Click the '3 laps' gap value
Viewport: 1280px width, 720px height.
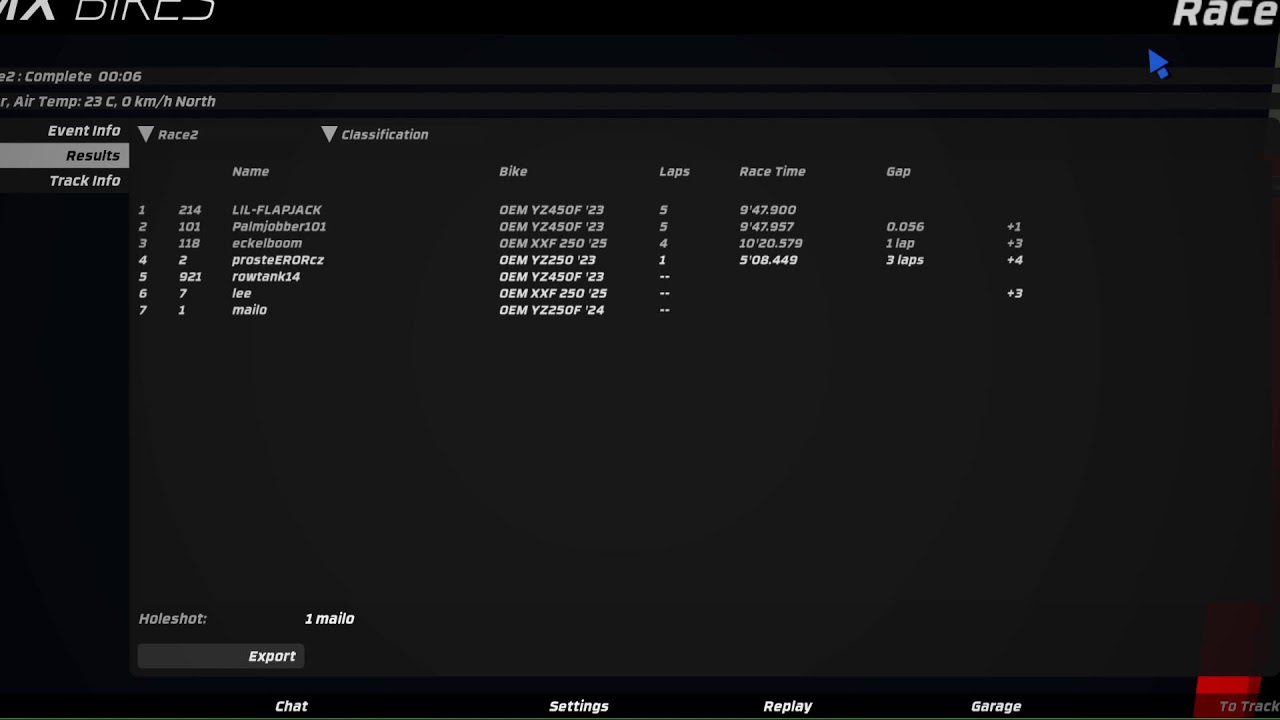[x=905, y=260]
